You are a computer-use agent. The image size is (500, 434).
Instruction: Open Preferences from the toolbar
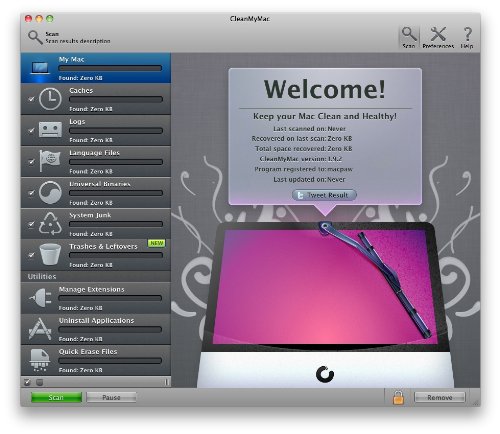tap(438, 34)
